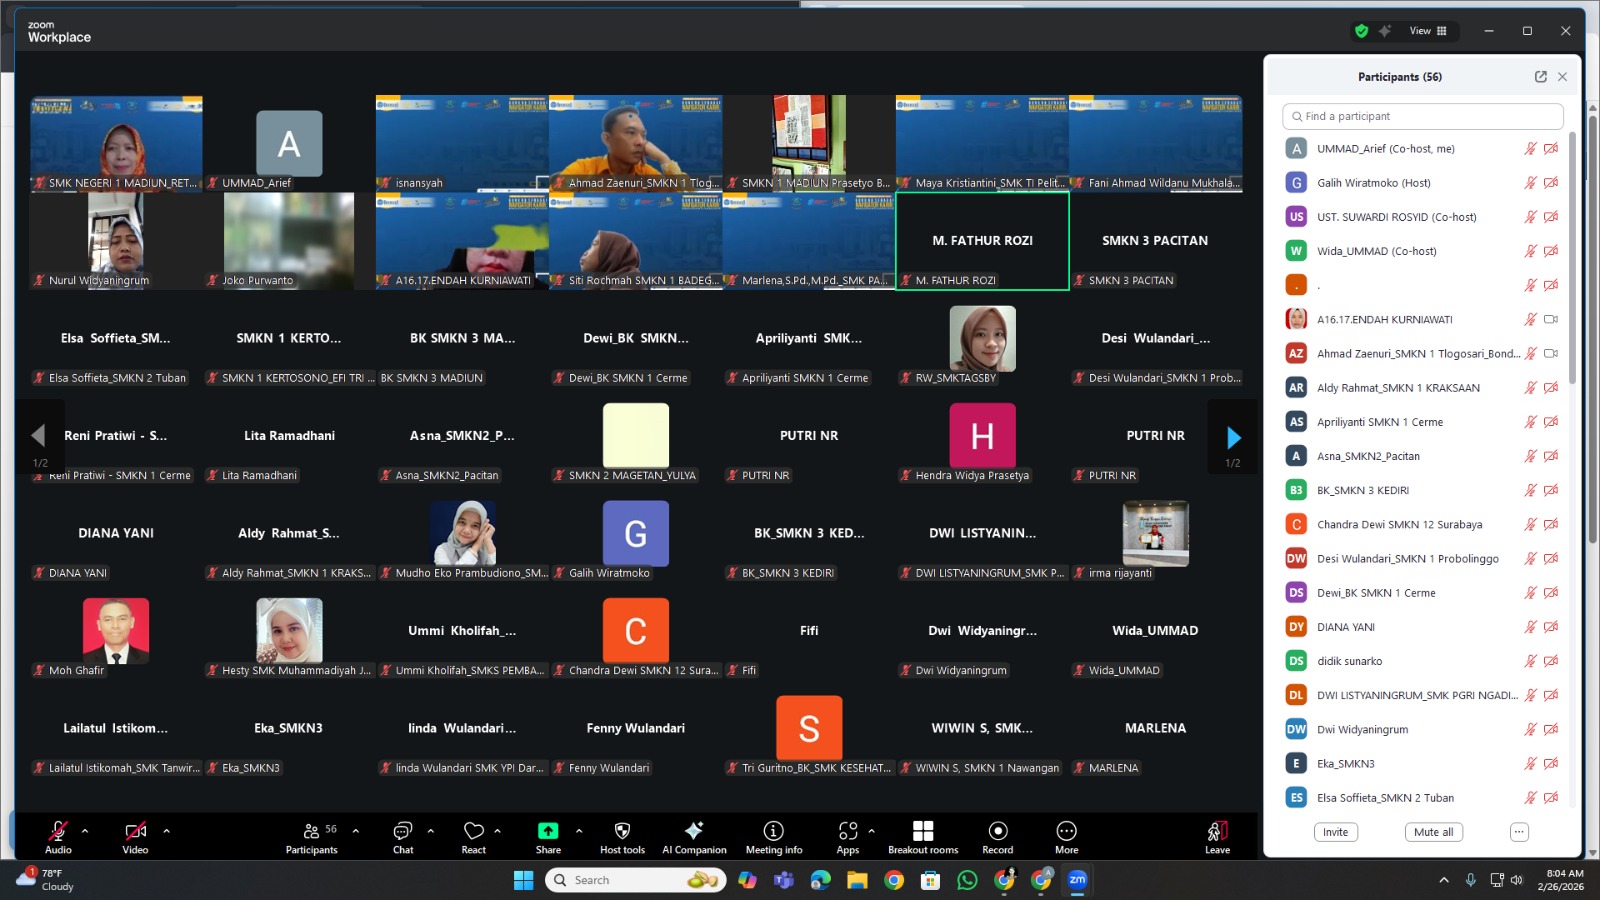Open the More menu in toolbar

pos(1066,832)
